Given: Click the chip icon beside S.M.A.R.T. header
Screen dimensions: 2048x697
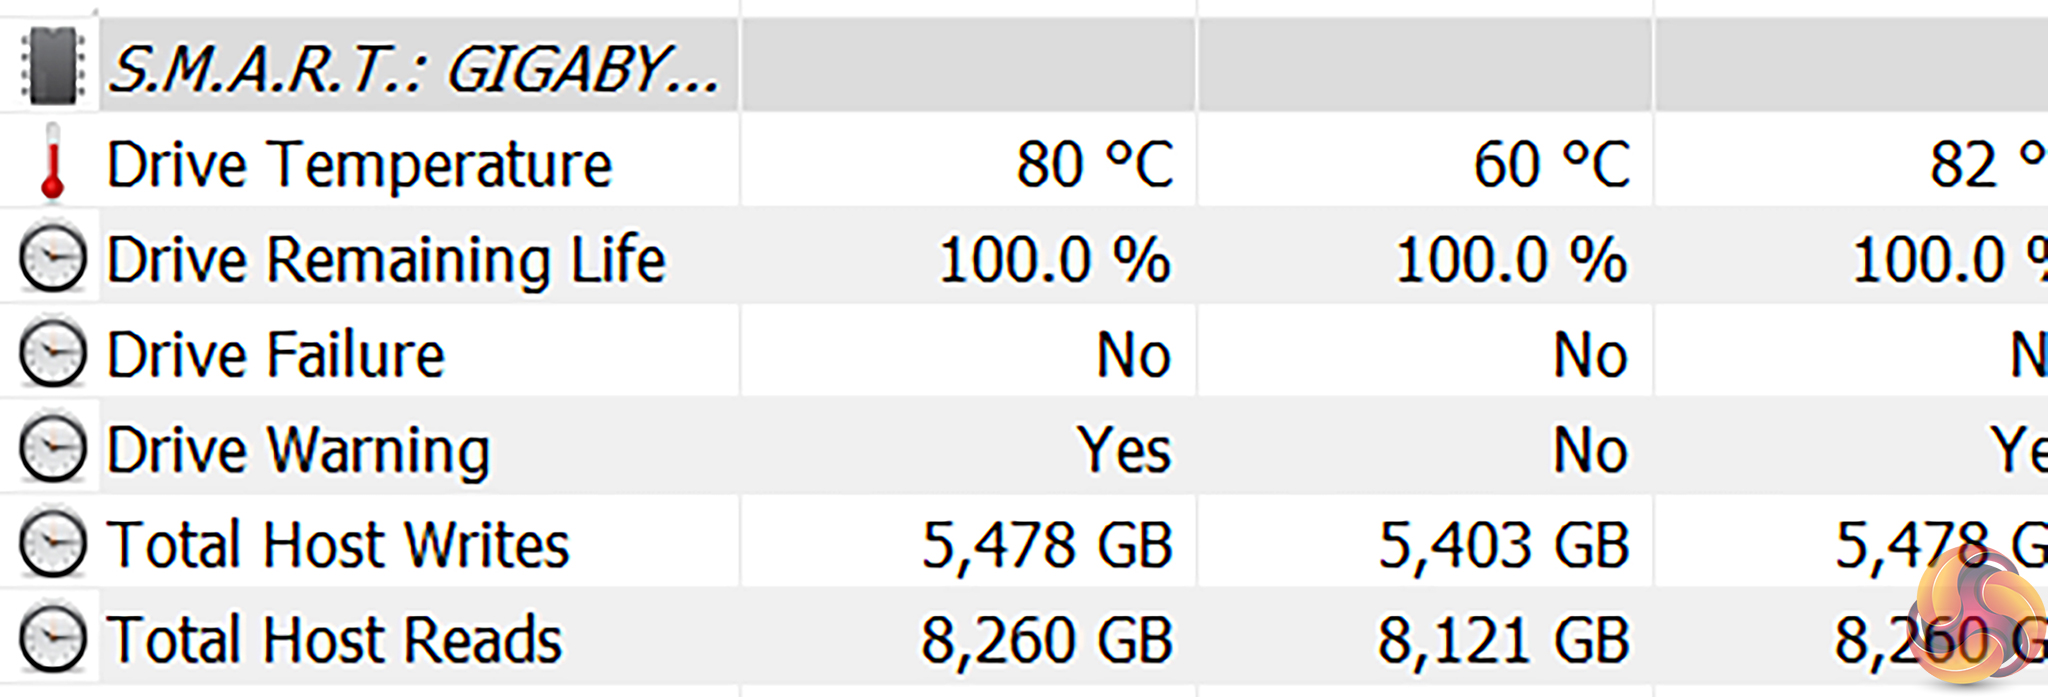Looking at the screenshot, I should click(52, 67).
